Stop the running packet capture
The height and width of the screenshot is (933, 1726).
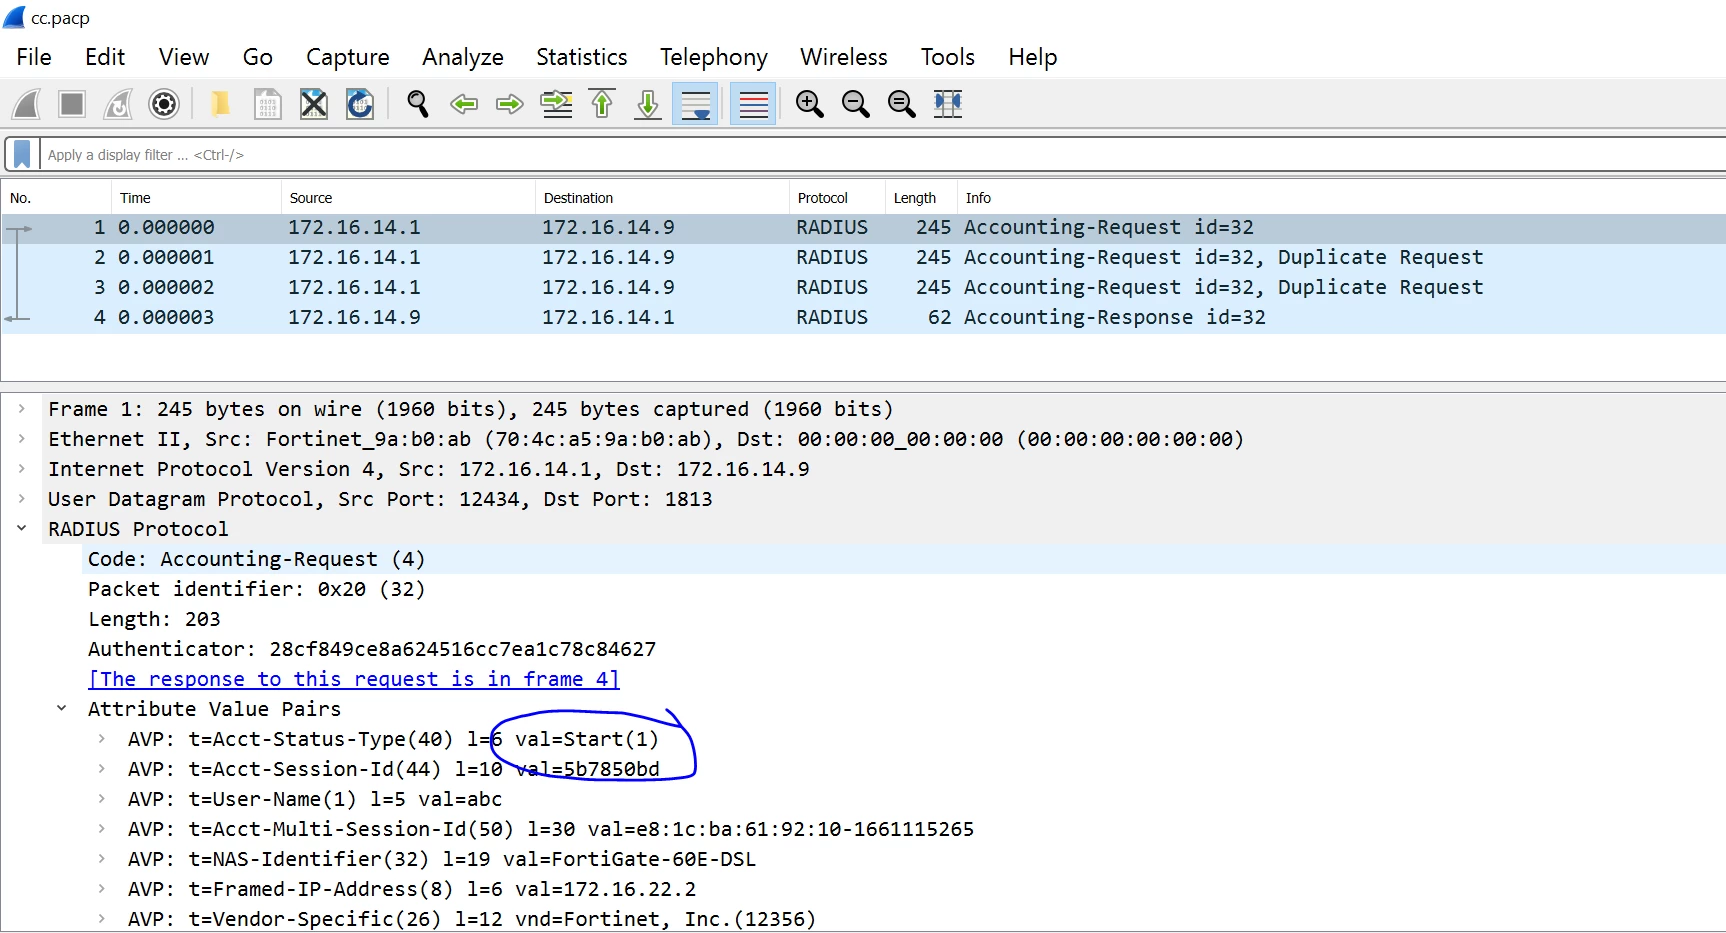click(72, 104)
